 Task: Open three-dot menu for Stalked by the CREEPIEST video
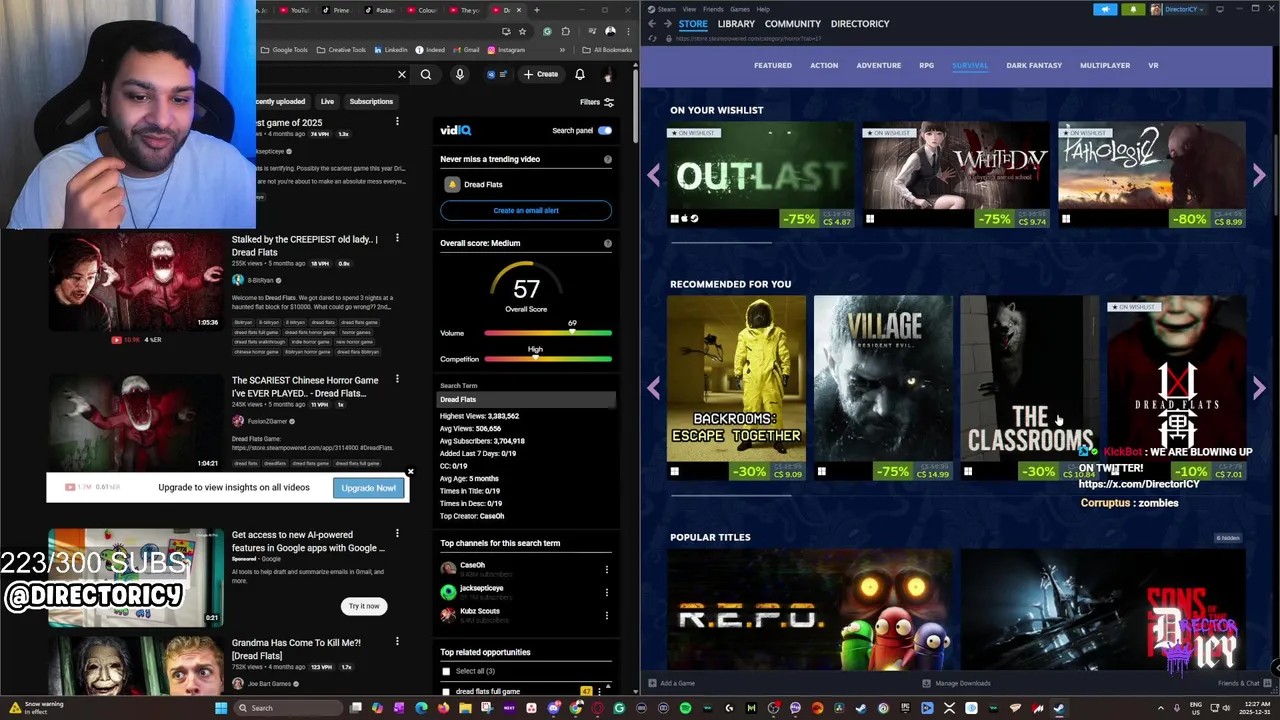pos(397,239)
